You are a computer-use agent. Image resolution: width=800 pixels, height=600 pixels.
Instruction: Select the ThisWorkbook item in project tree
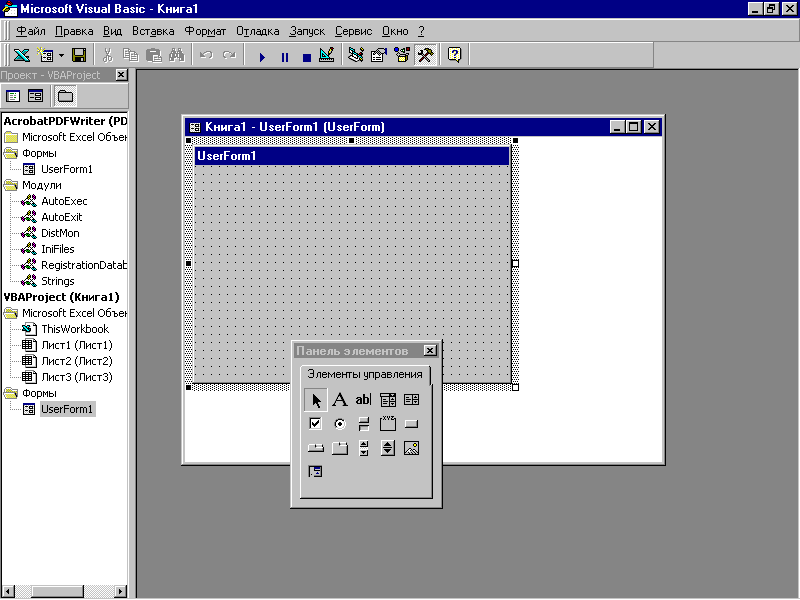(x=74, y=329)
